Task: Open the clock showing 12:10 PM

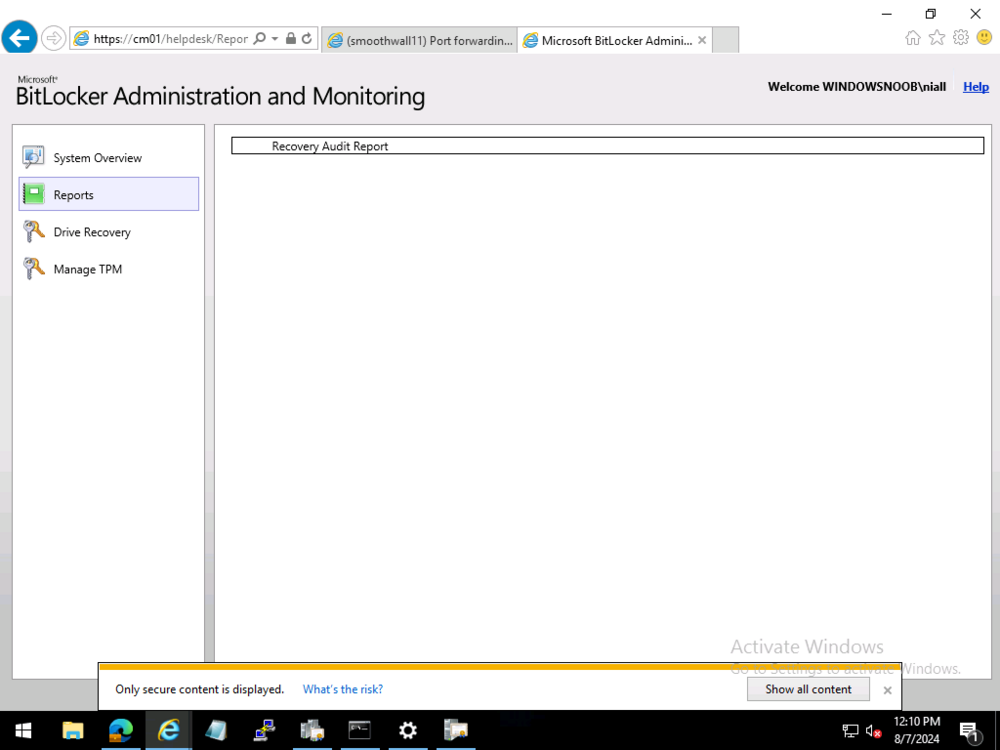Action: 916,730
